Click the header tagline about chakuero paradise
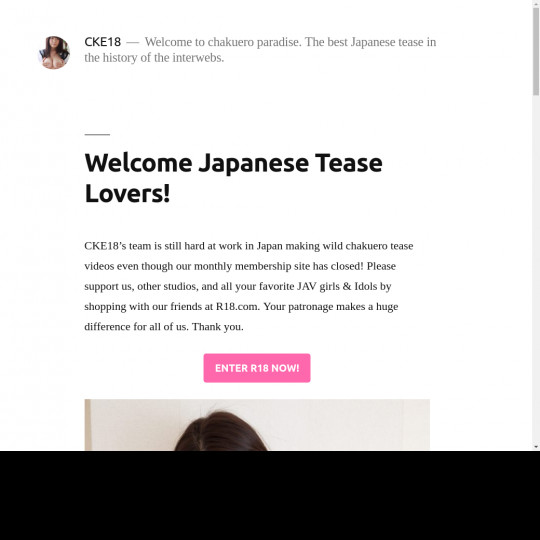This screenshot has height=540, width=540. [x=260, y=50]
